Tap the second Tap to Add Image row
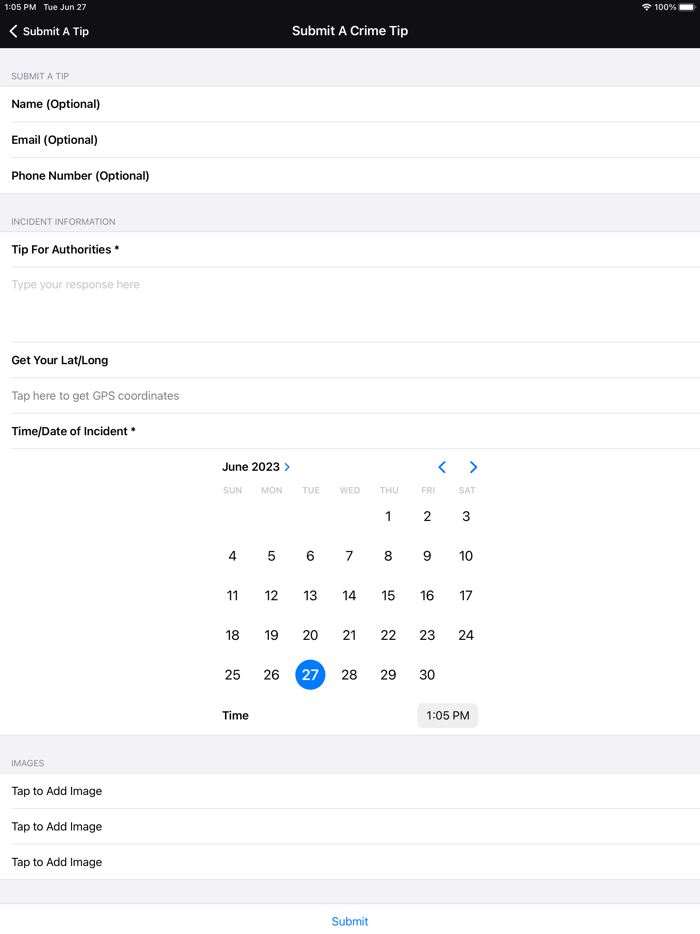700x934 pixels. tap(350, 827)
